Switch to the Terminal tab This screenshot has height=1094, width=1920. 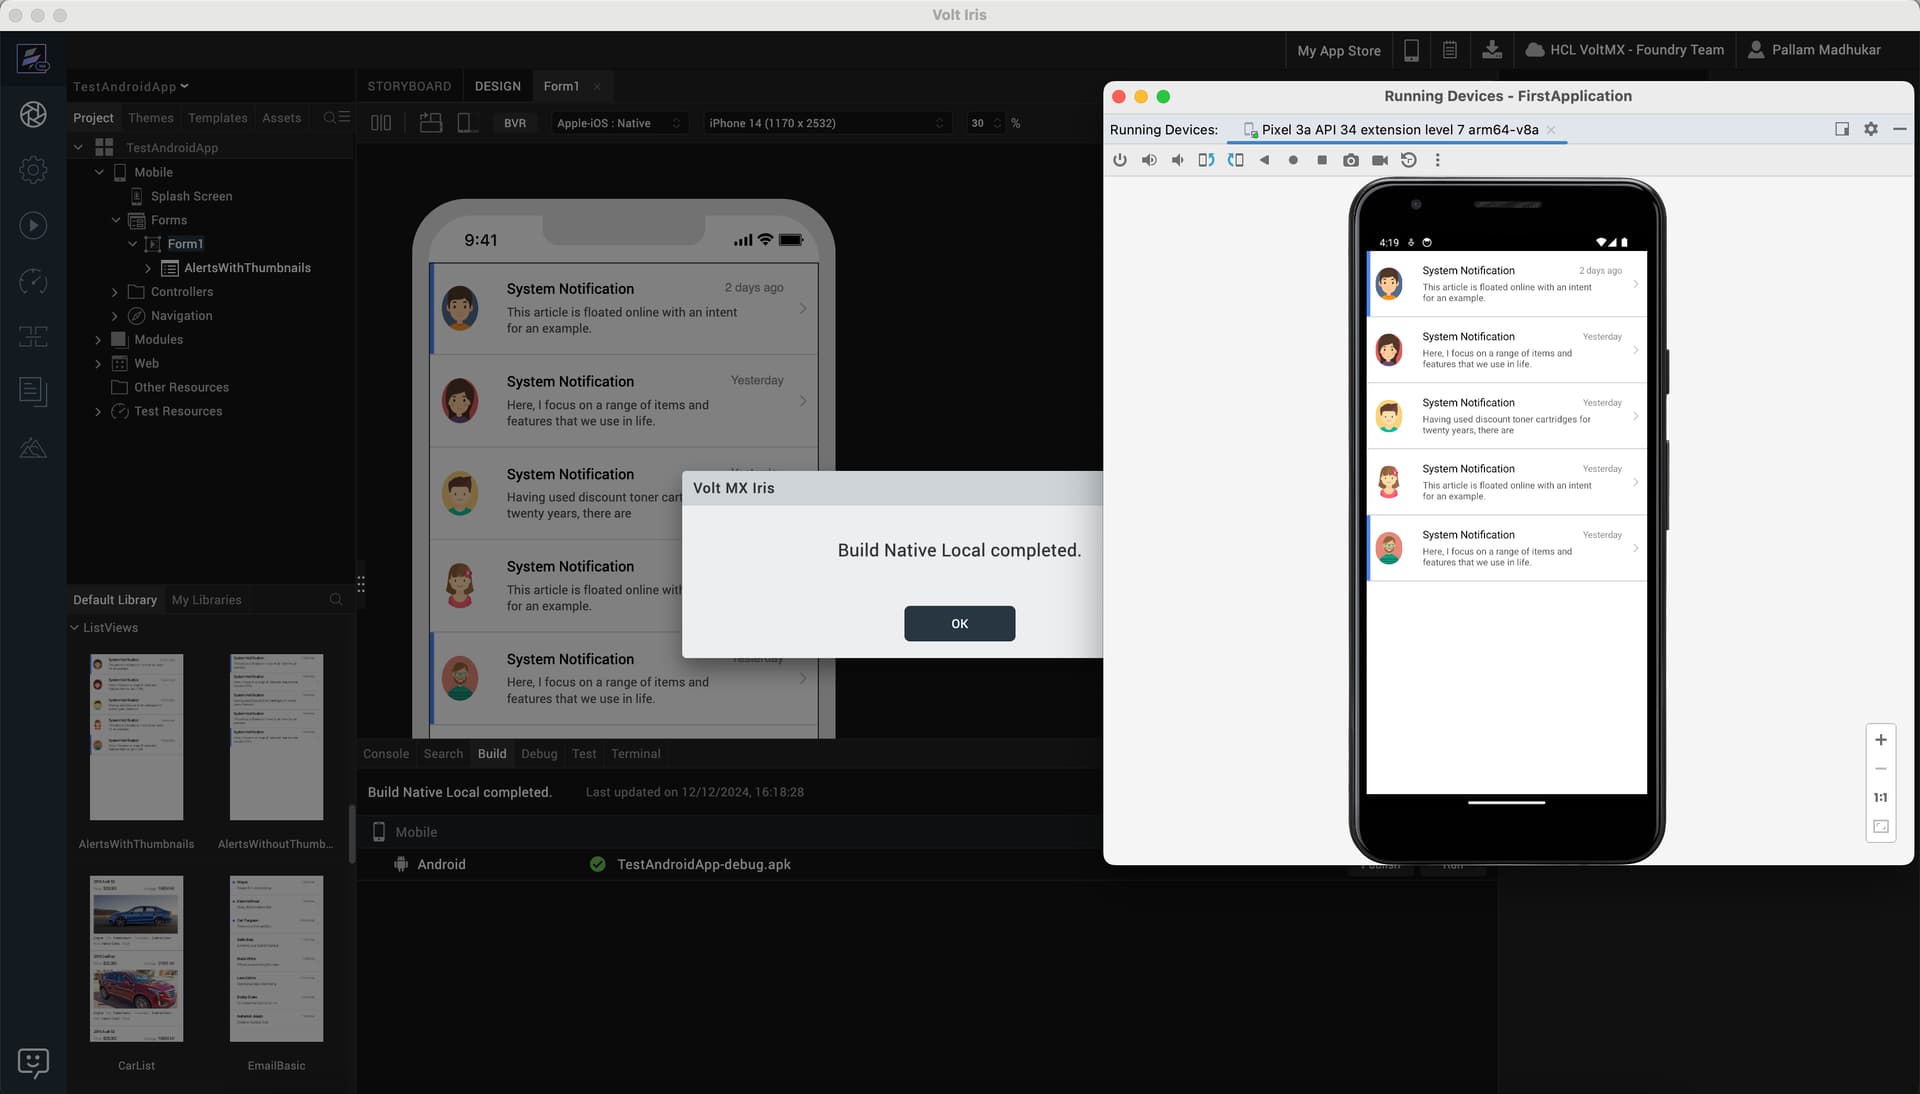pyautogui.click(x=636, y=754)
